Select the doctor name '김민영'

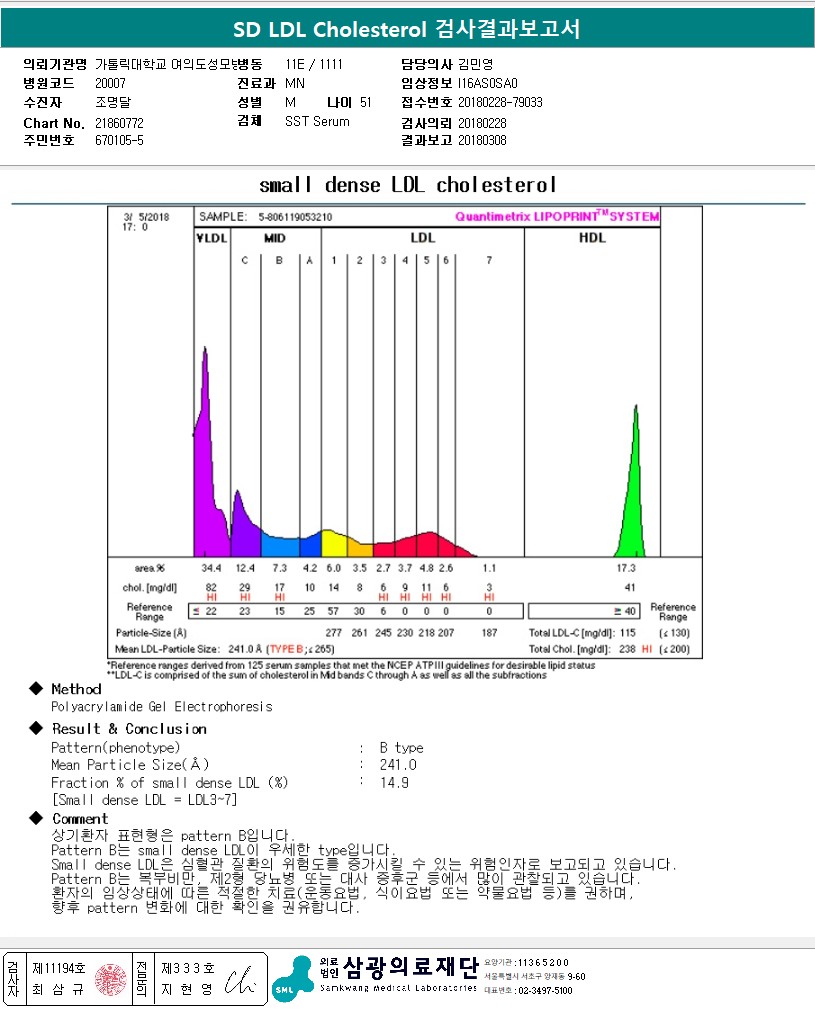475,64
